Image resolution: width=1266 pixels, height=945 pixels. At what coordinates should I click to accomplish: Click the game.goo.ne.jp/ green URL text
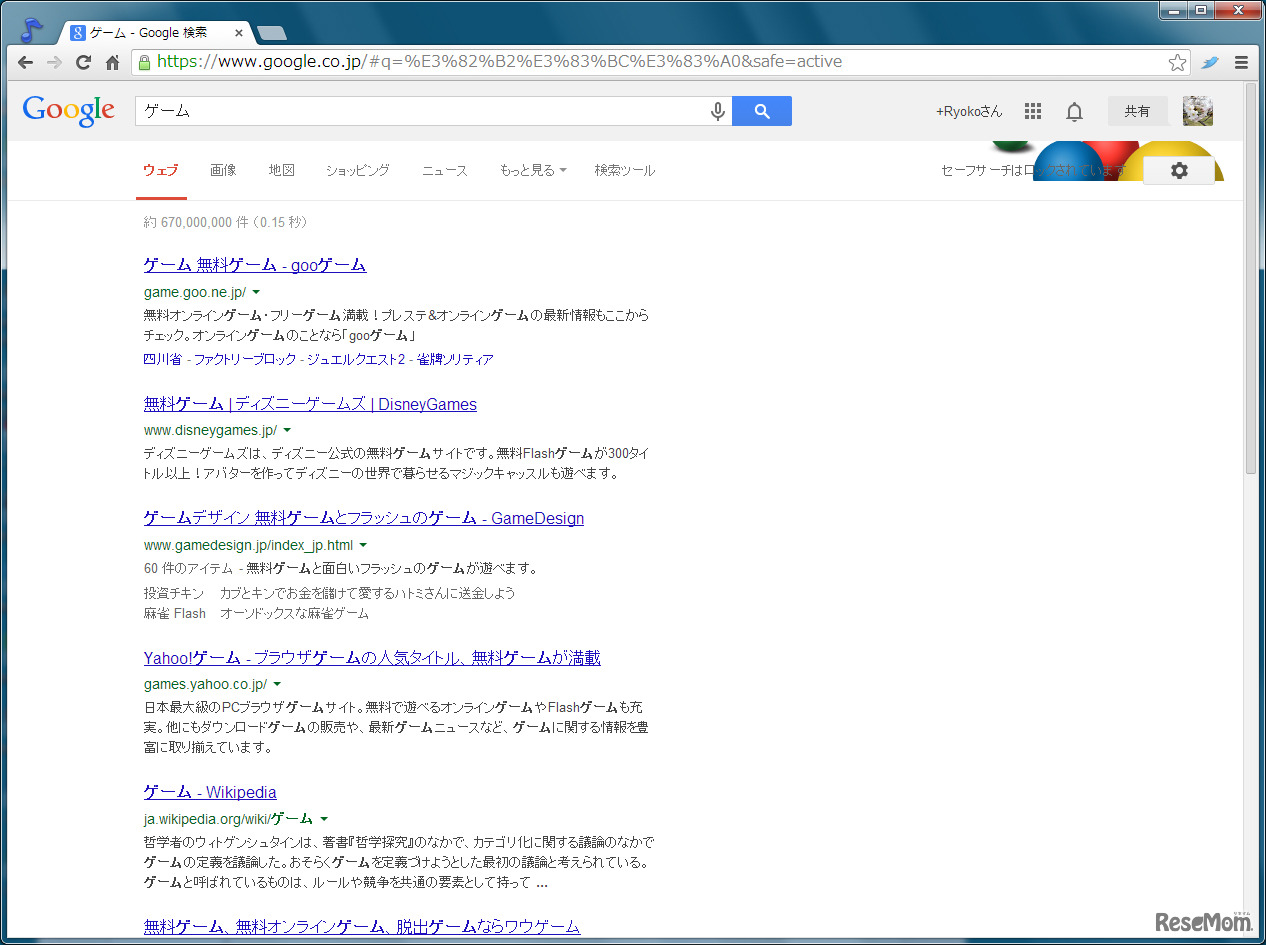195,292
